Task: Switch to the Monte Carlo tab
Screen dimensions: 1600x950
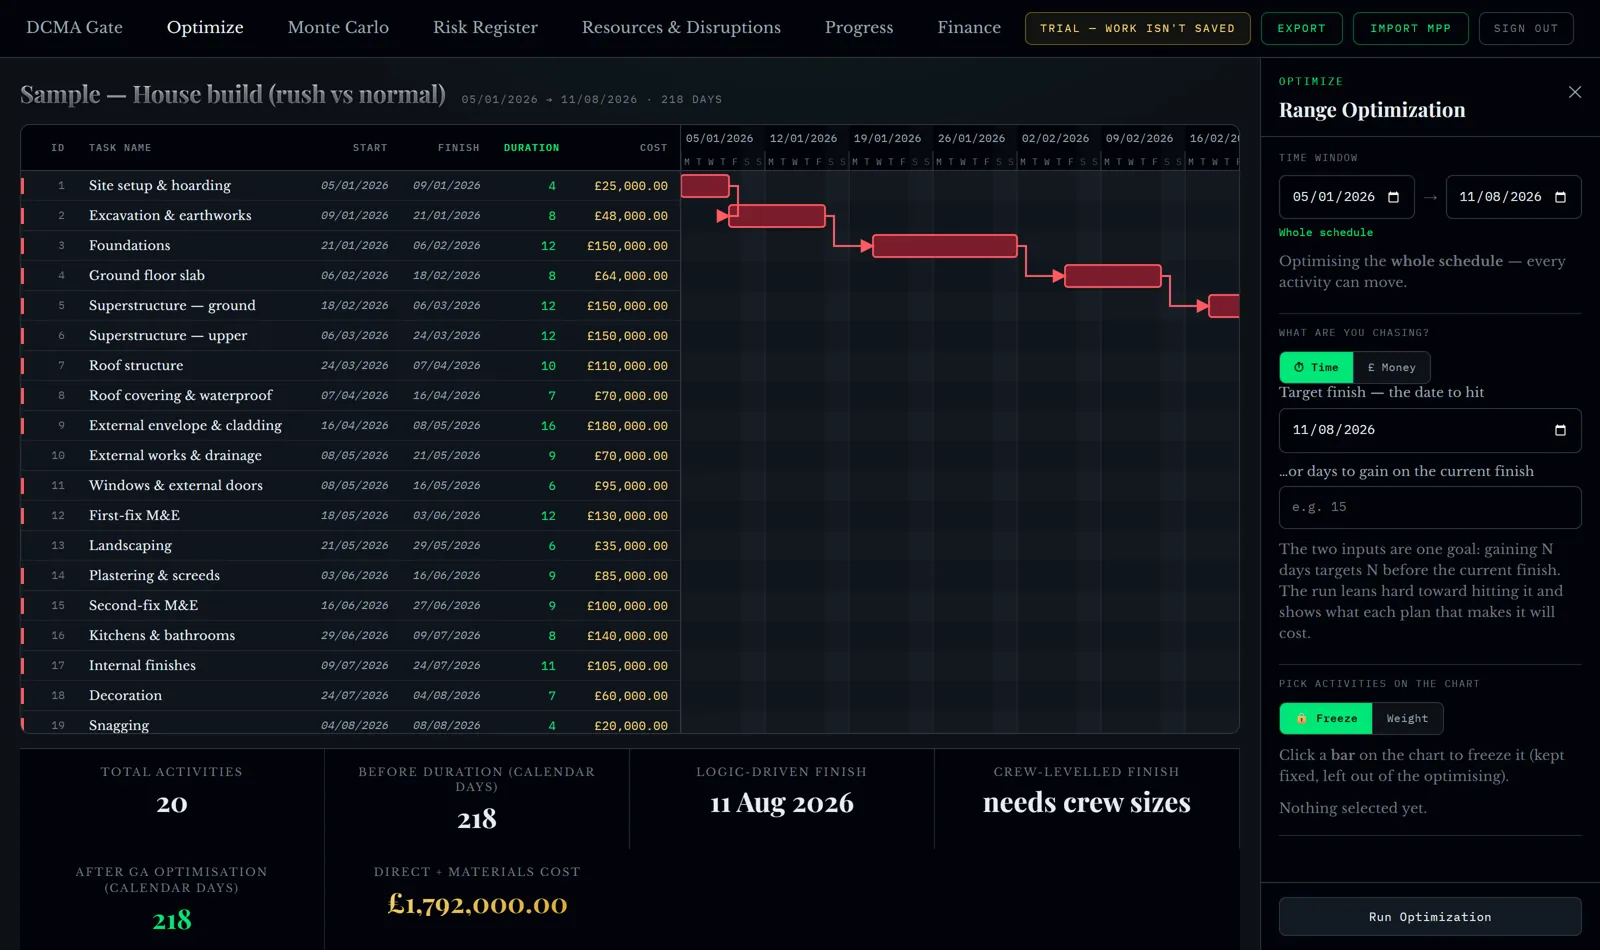Action: pos(338,28)
